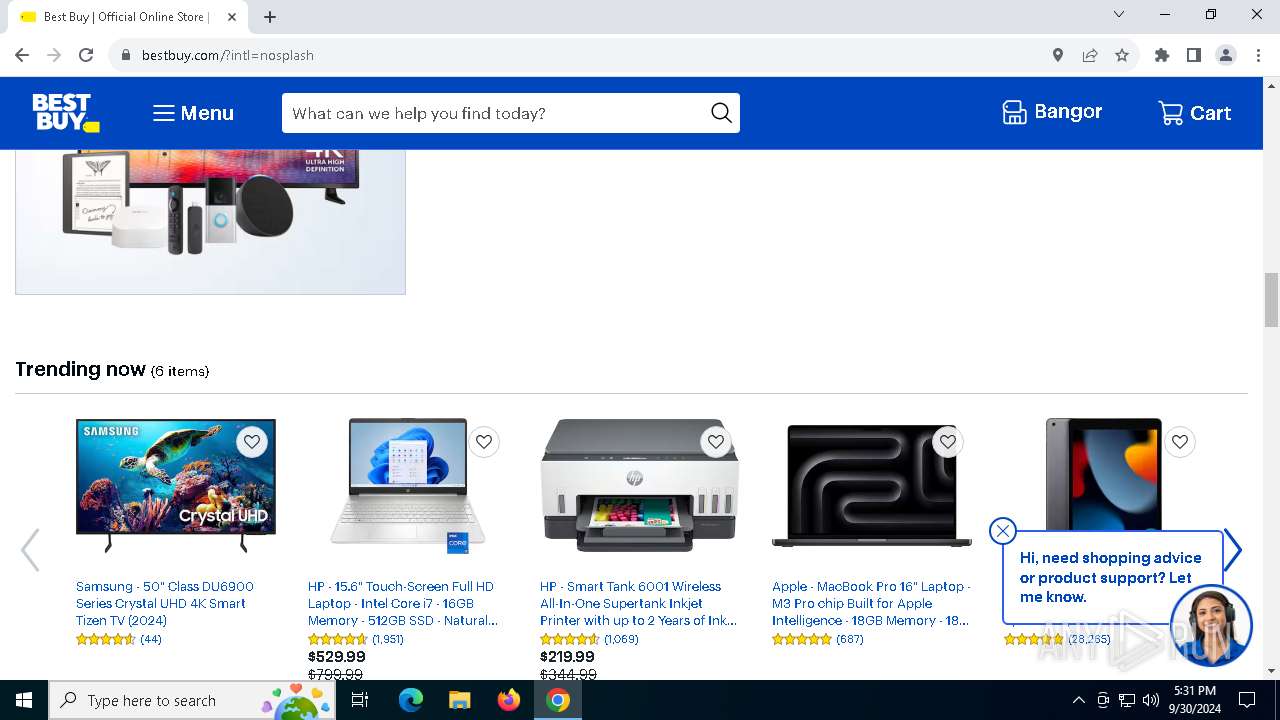The image size is (1280, 720).
Task: Open Chrome extensions puzzle icon
Action: pyautogui.click(x=1162, y=55)
